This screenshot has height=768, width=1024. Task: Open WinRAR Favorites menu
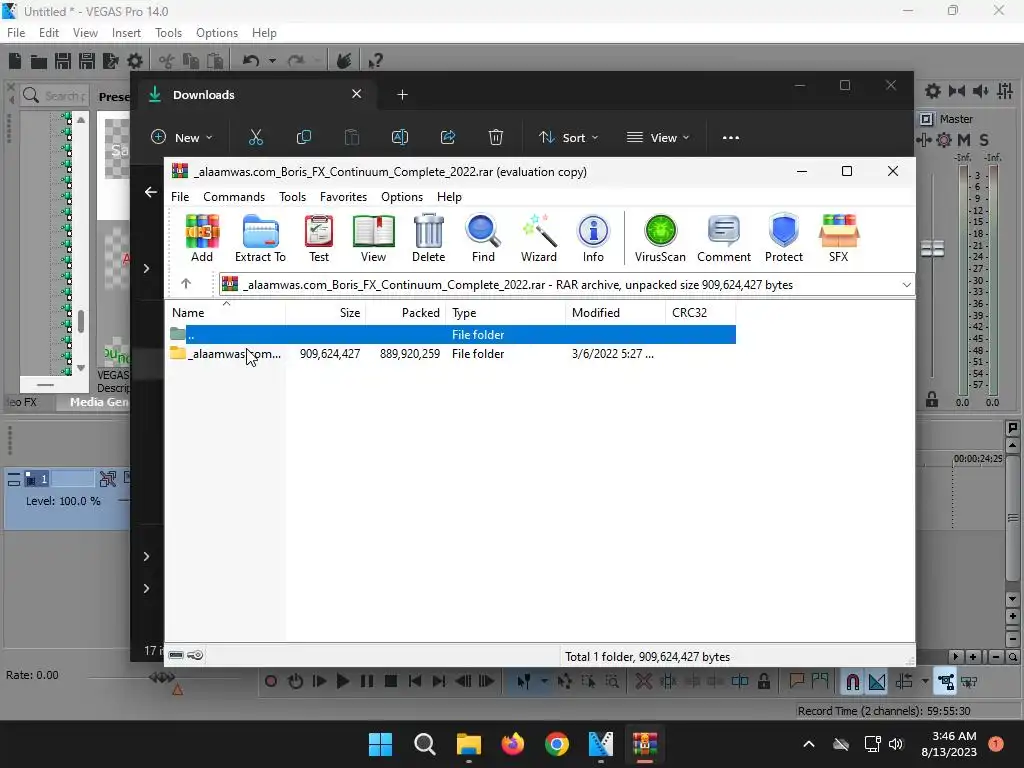(343, 197)
